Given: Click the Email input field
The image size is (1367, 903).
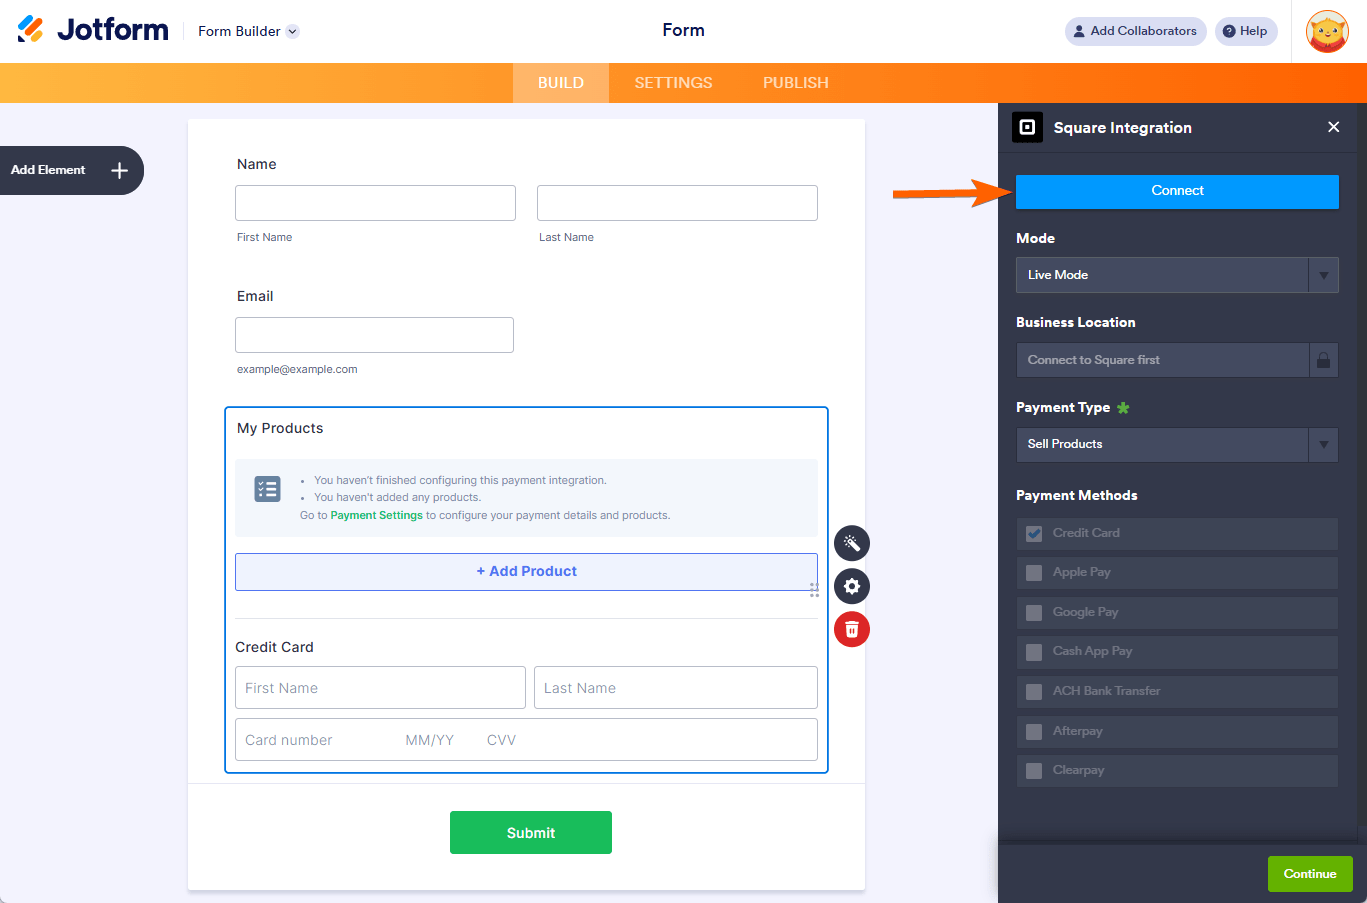Looking at the screenshot, I should coord(374,335).
